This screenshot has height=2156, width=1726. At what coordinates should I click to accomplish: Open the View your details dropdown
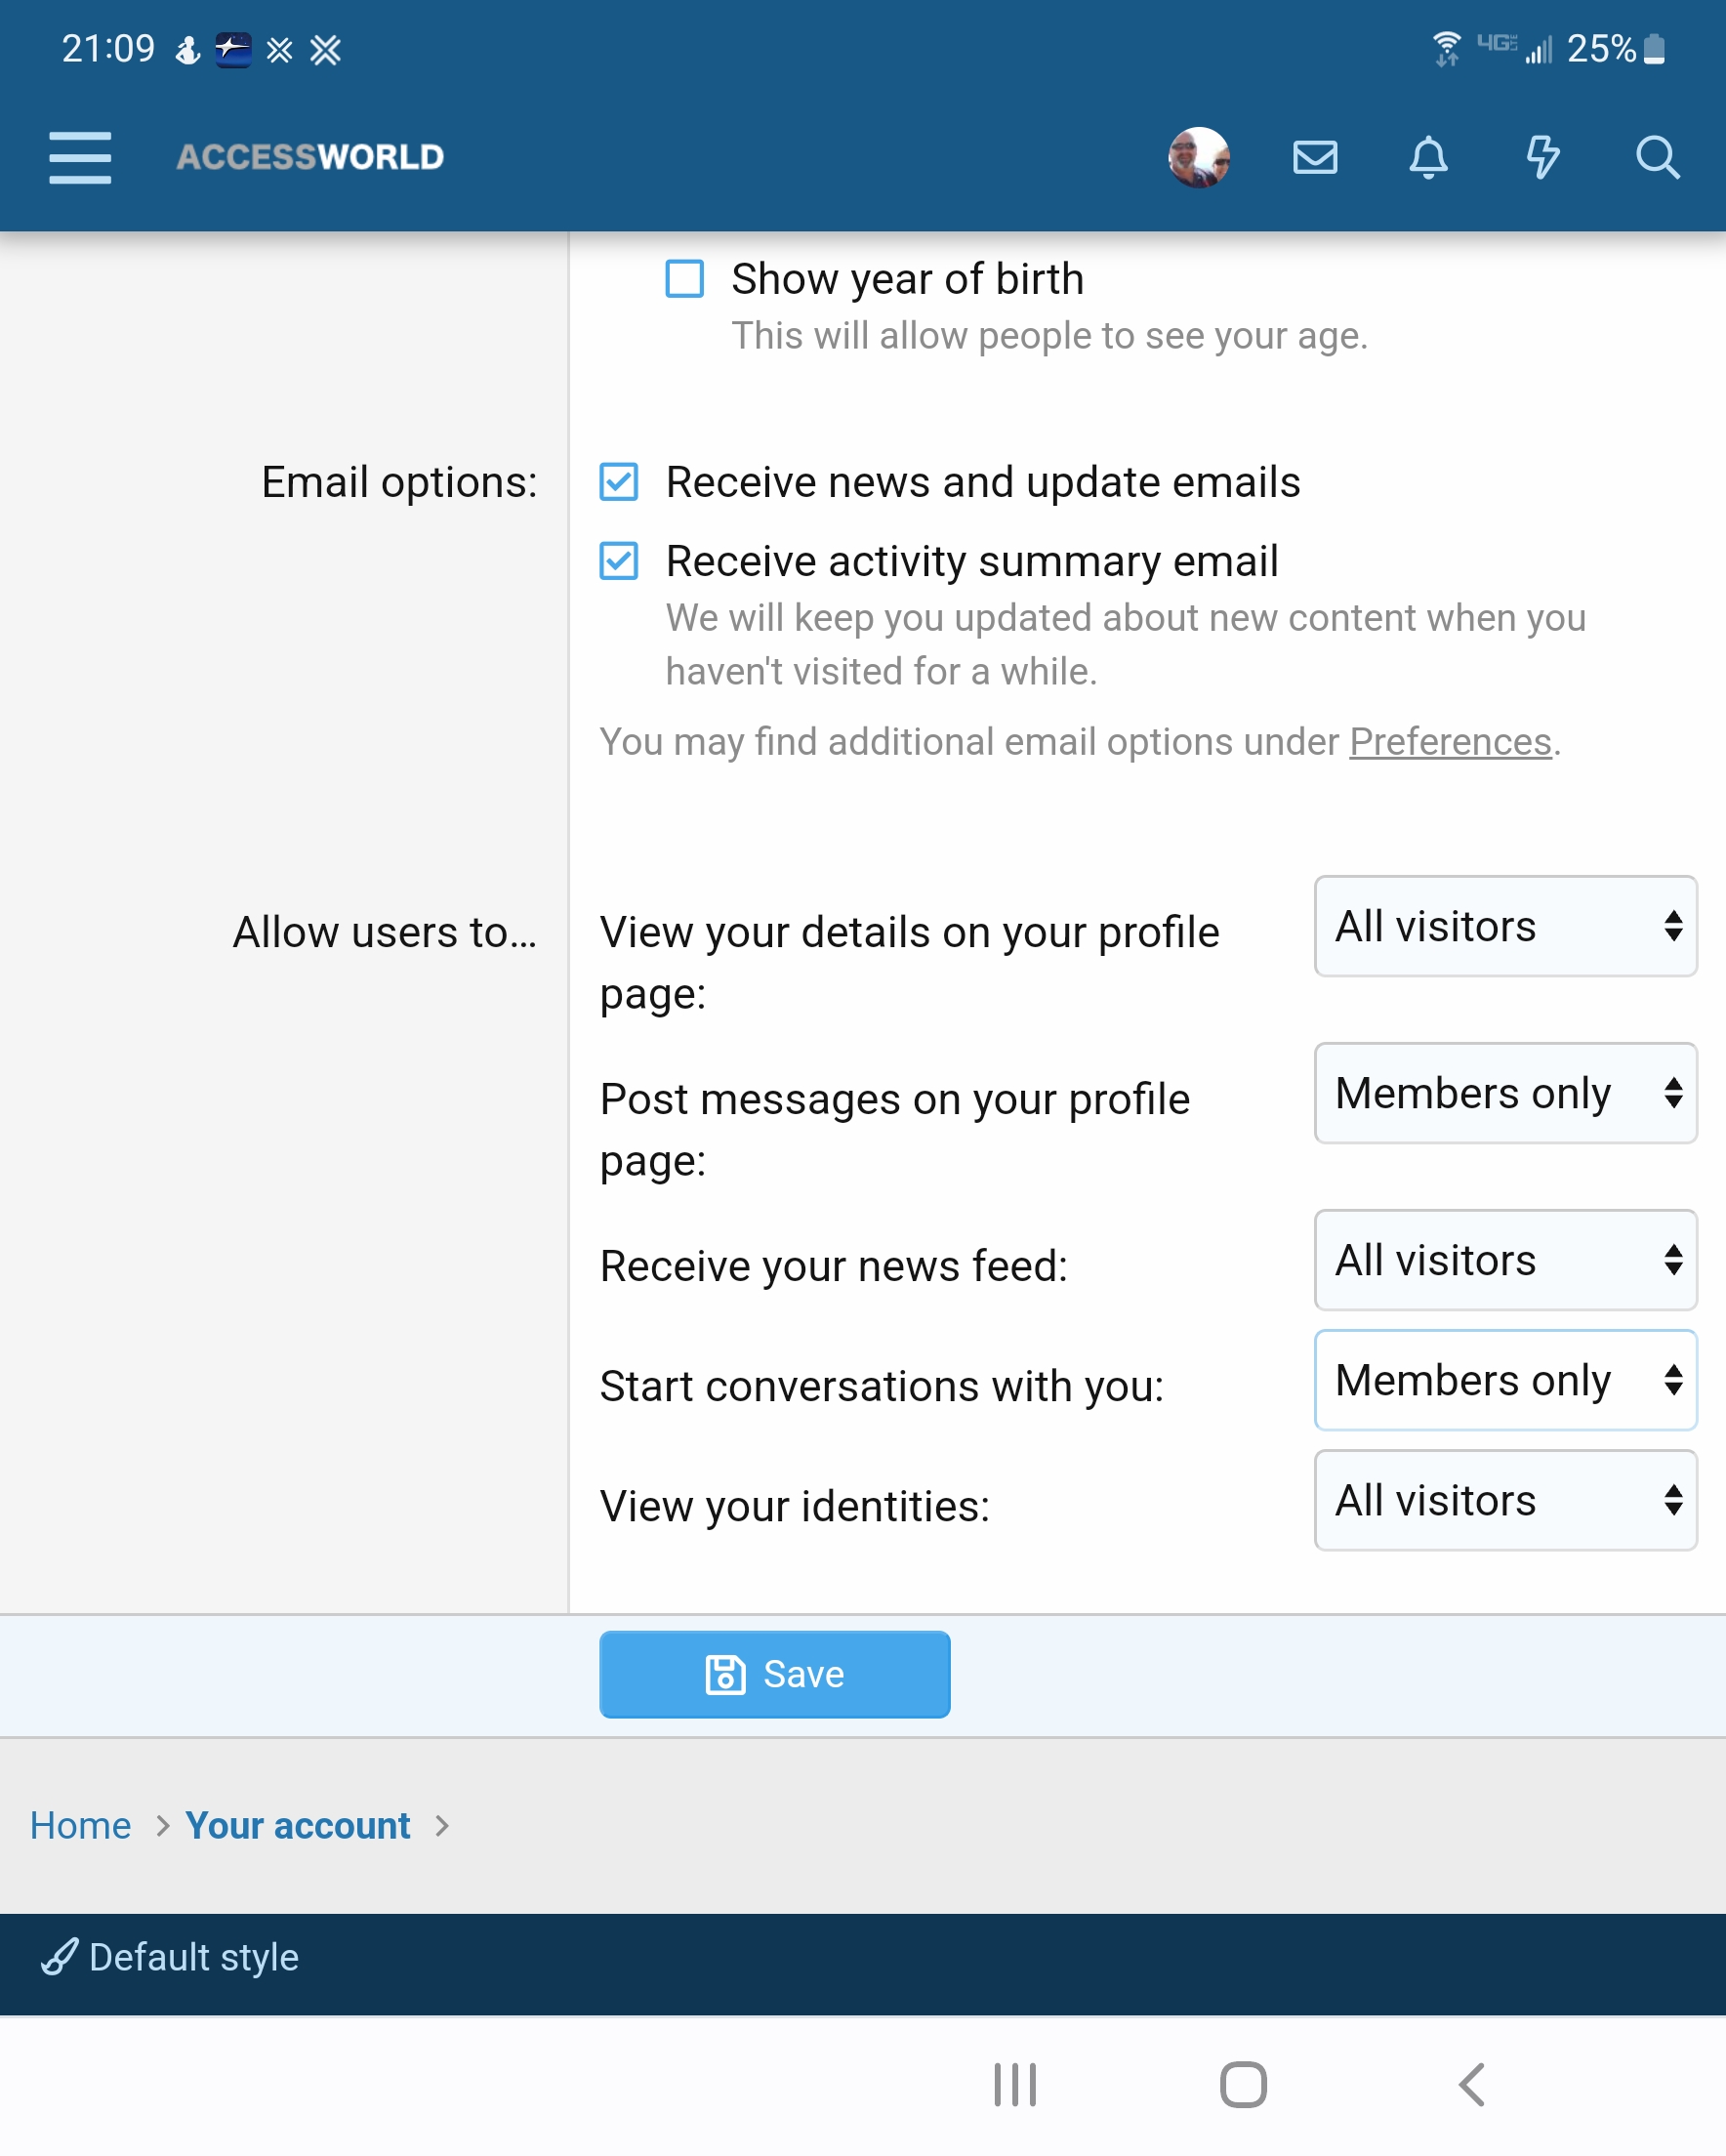[1505, 926]
